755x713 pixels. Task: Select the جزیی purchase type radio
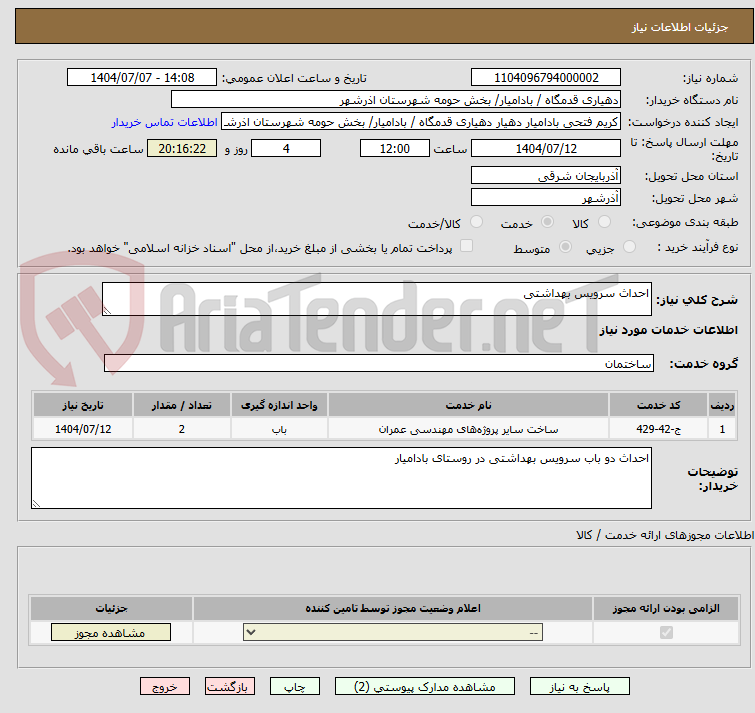[629, 247]
